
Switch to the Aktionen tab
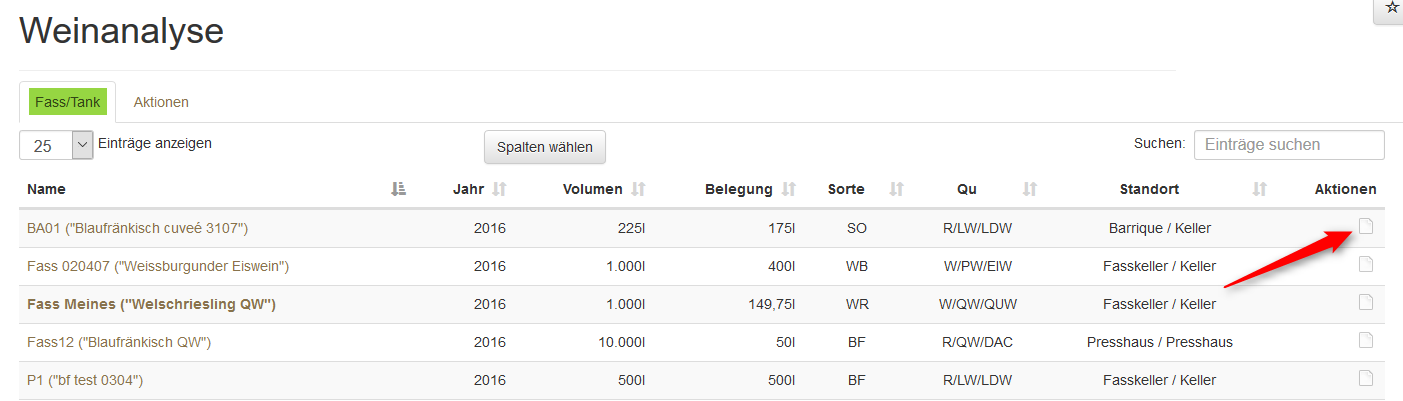click(x=161, y=102)
